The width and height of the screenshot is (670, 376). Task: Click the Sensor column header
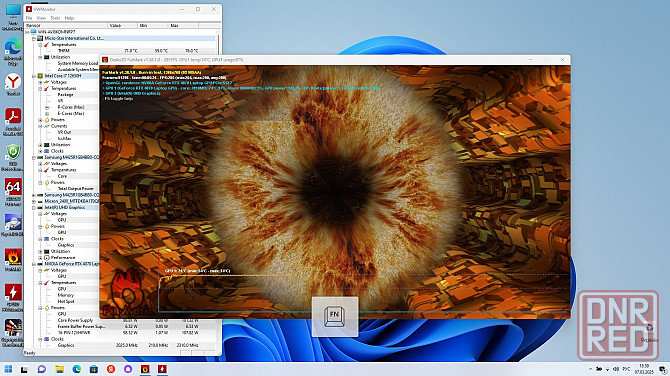[x=66, y=26]
